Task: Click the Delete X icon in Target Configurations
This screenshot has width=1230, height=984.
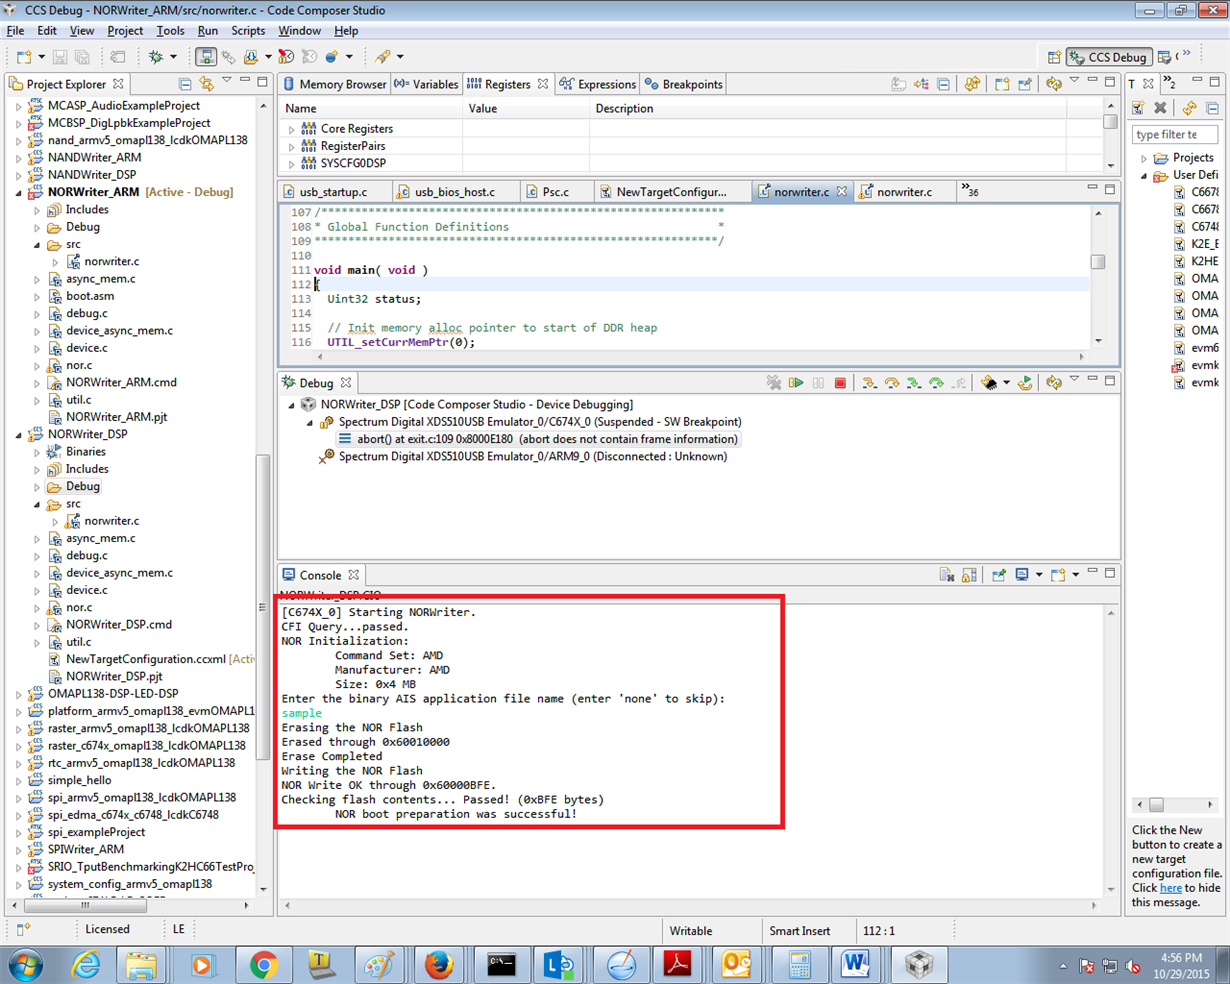Action: click(1160, 108)
